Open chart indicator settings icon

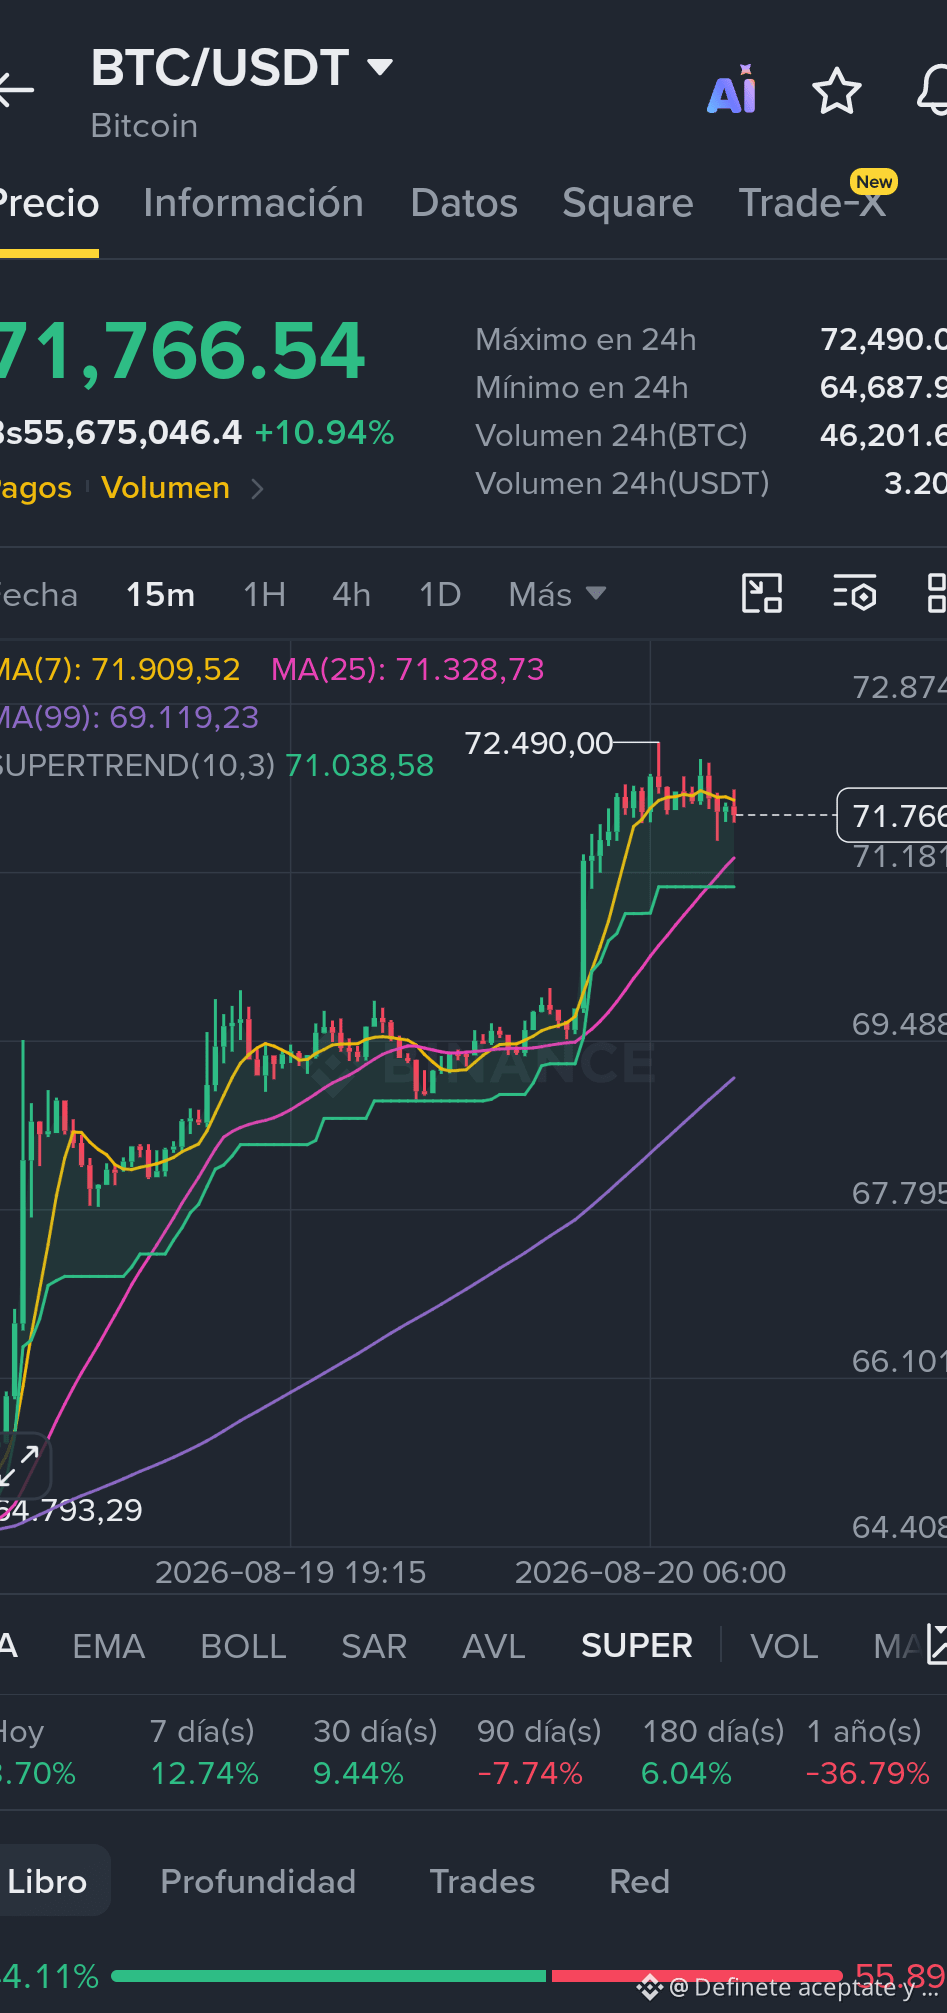(x=855, y=594)
